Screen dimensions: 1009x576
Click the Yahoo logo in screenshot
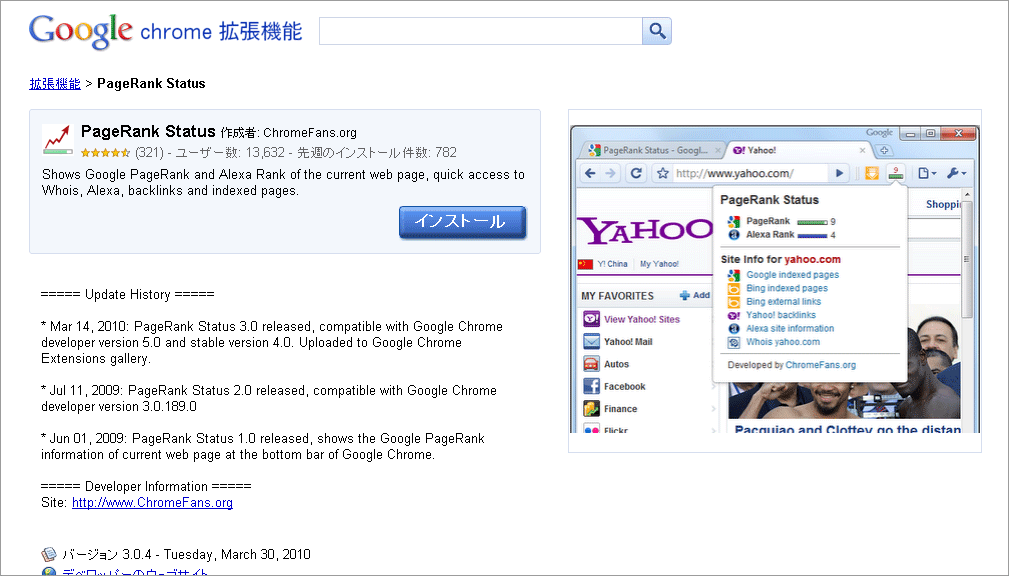[644, 230]
